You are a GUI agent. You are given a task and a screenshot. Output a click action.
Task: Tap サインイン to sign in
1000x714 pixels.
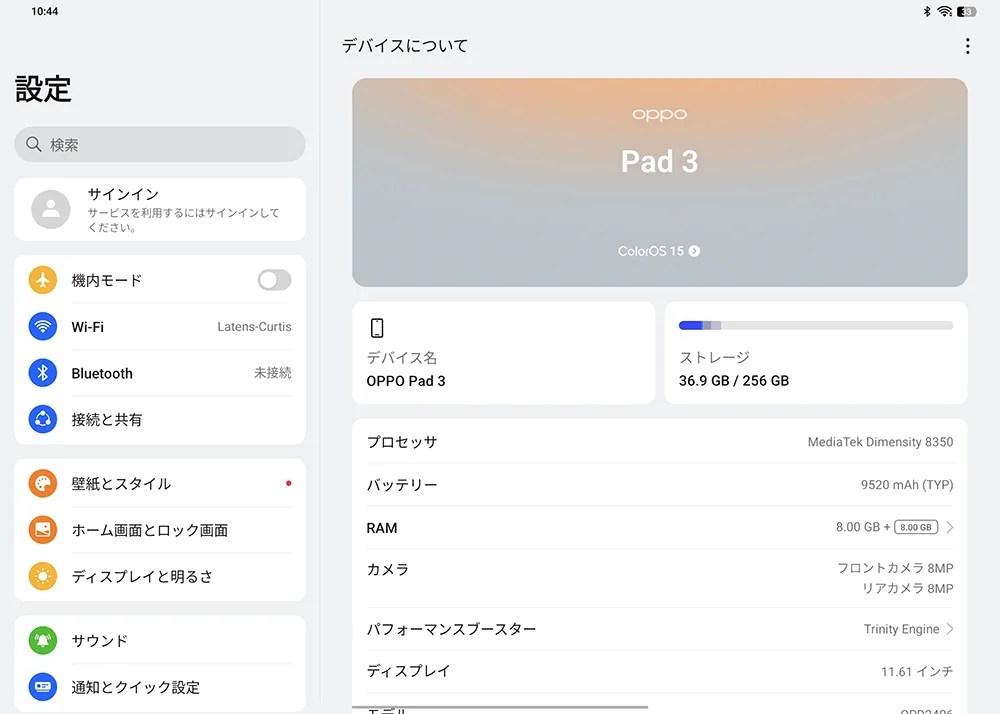pos(160,209)
